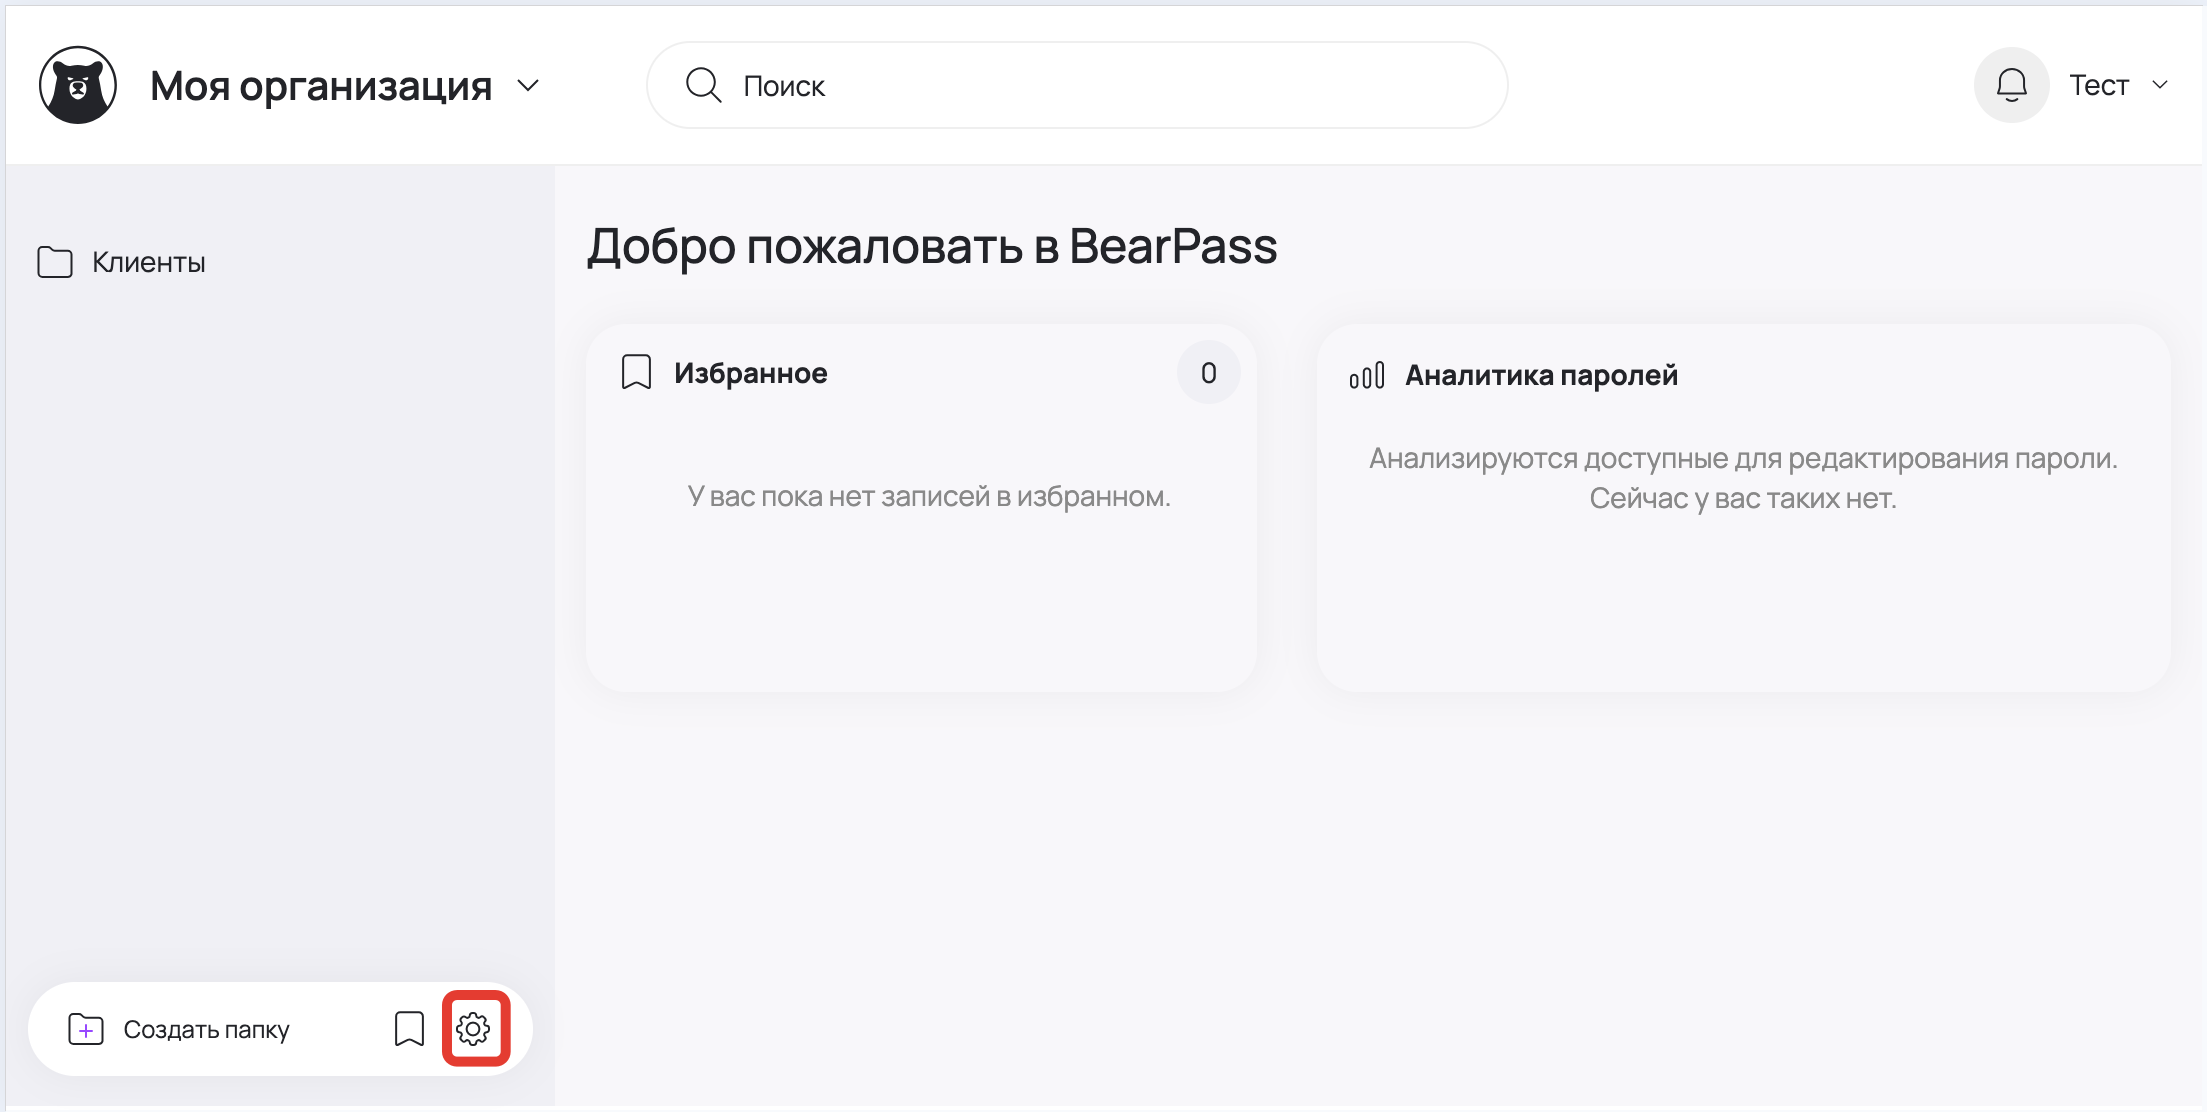Select the Клиенты folder in the sidebar
Image resolution: width=2207 pixels, height=1112 pixels.
149,262
